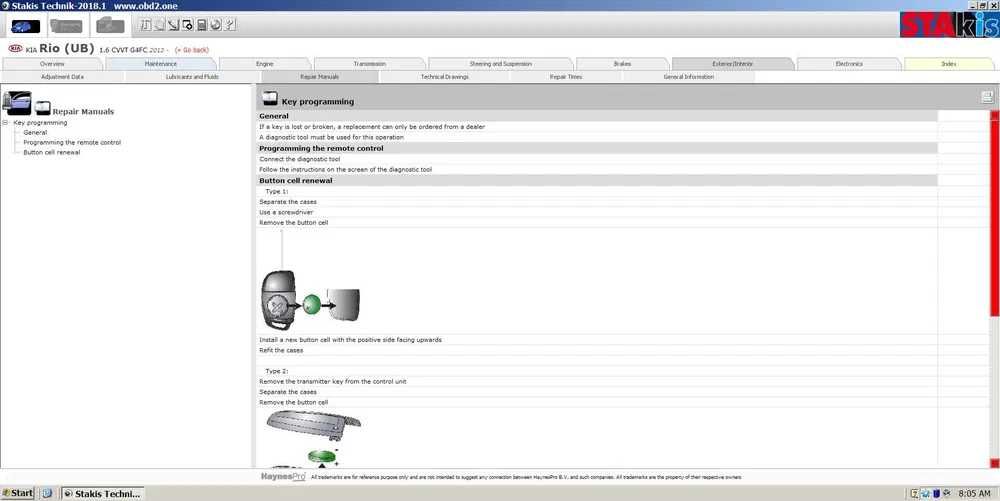Click the network tray icon beside clock

[946, 493]
